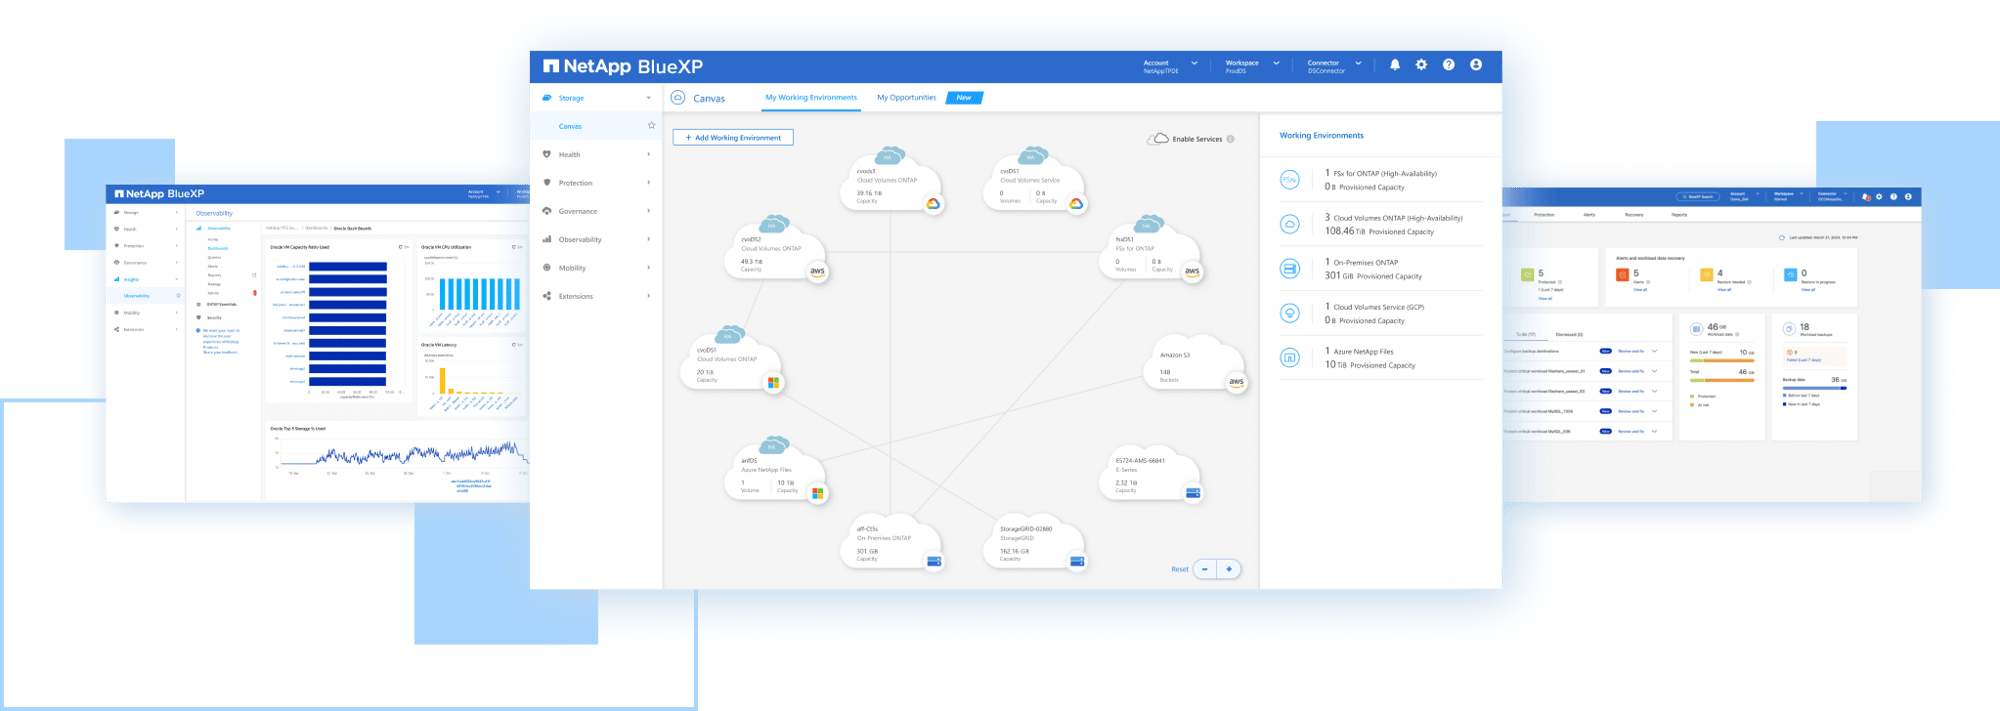Click the Add Working Environment button
2000x711 pixels.
click(x=733, y=138)
